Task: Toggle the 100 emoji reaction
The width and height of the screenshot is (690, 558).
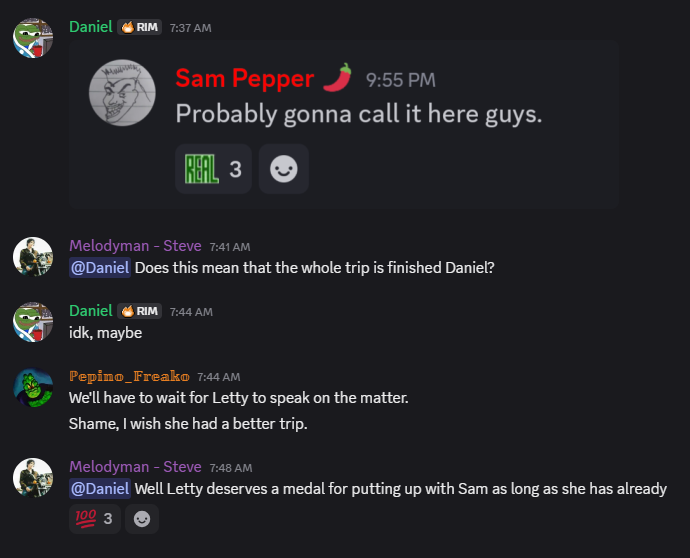Action: tap(95, 519)
